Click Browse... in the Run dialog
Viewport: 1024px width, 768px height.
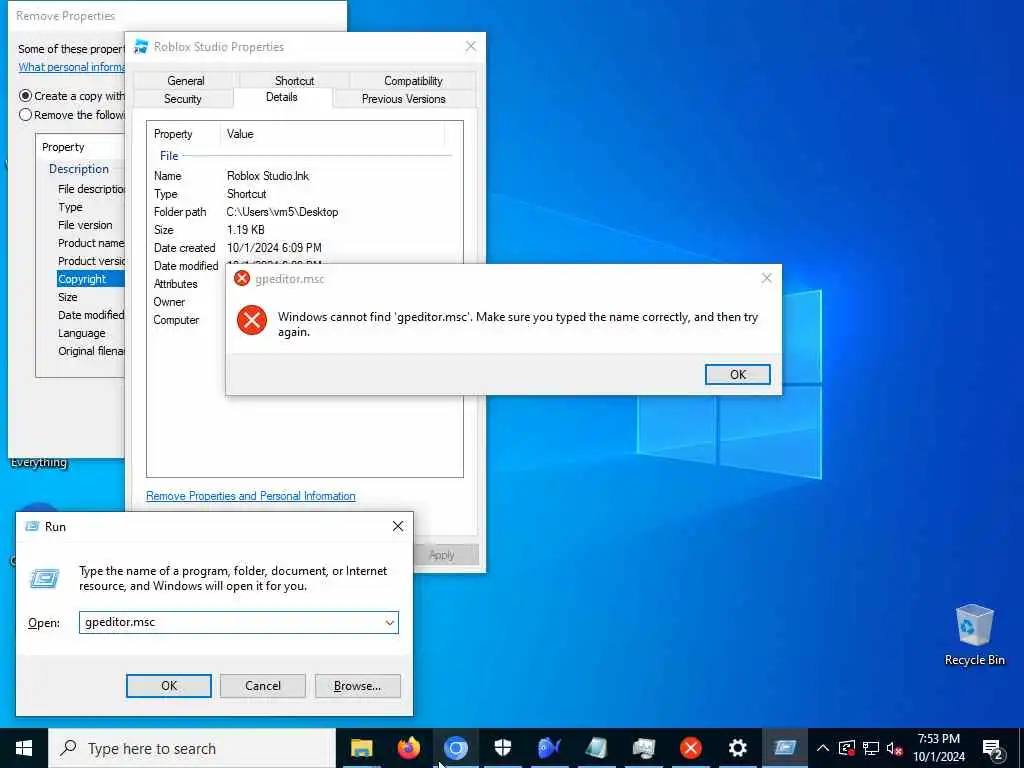pos(357,686)
